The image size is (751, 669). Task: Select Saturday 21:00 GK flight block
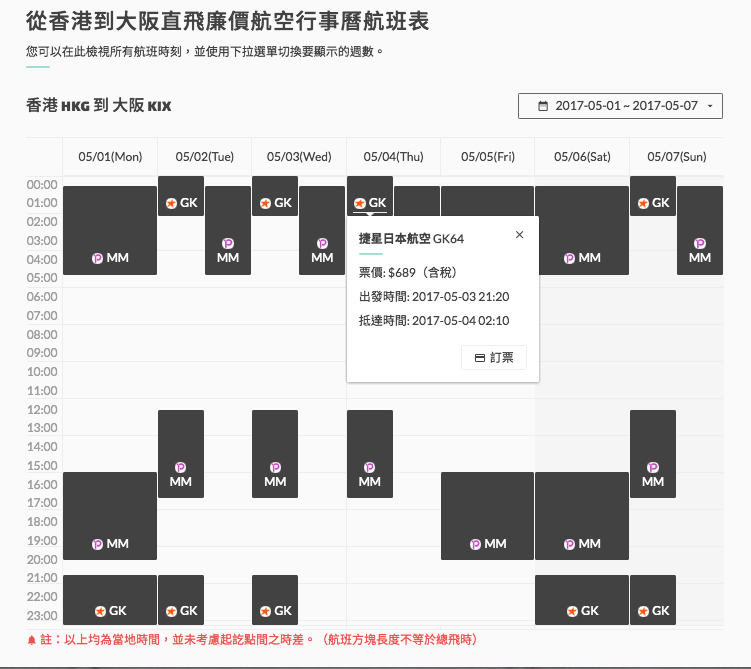[582, 600]
